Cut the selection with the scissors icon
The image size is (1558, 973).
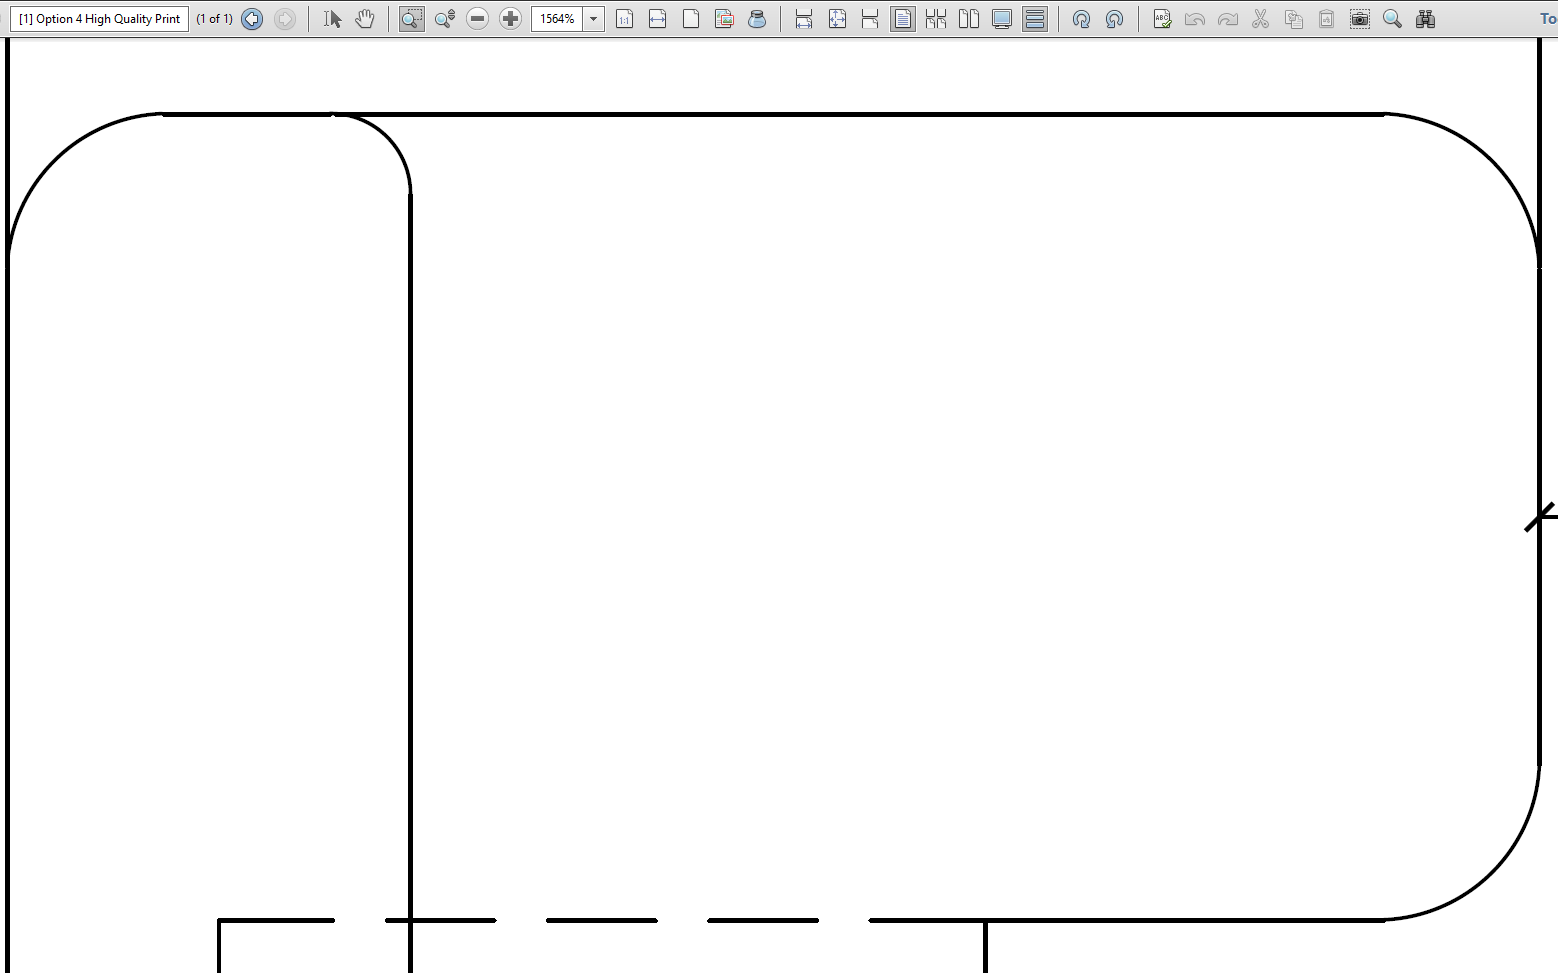[x=1261, y=18]
